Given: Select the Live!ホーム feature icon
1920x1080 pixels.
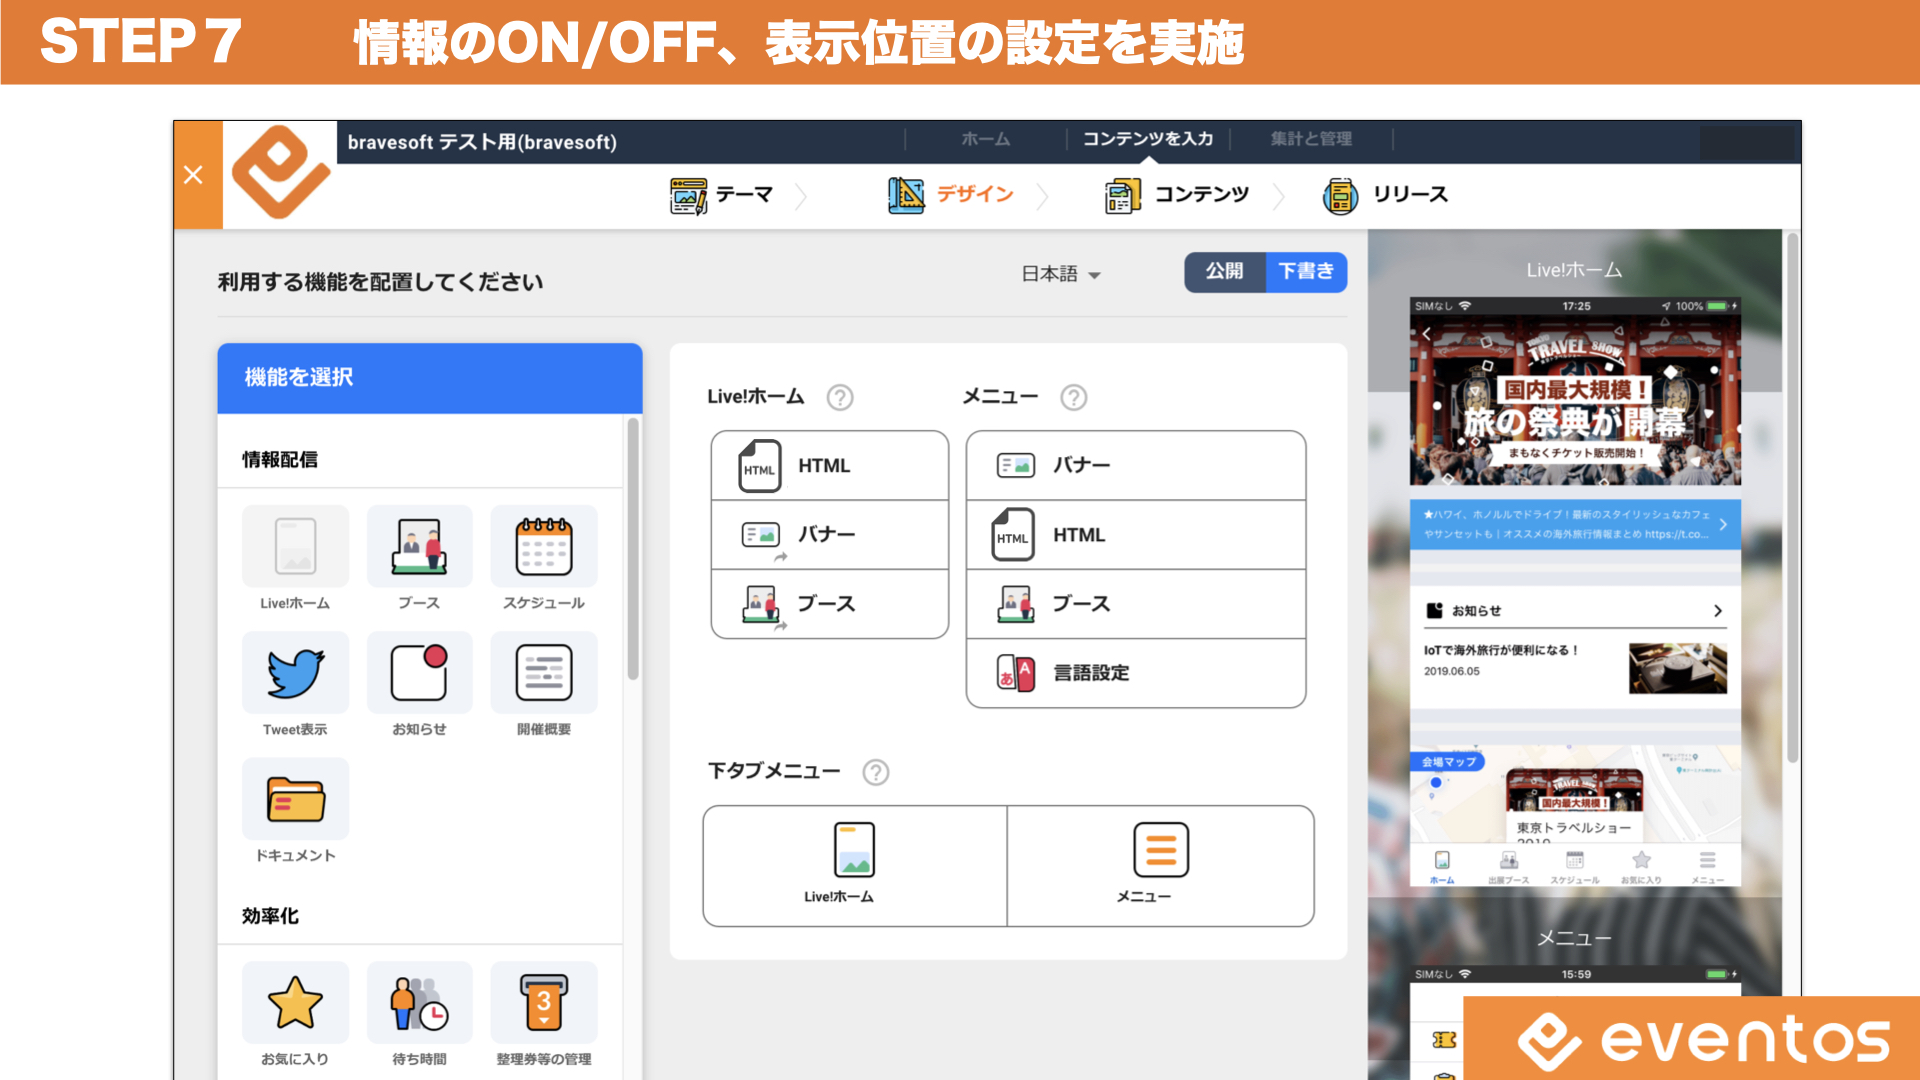Looking at the screenshot, I should [295, 546].
